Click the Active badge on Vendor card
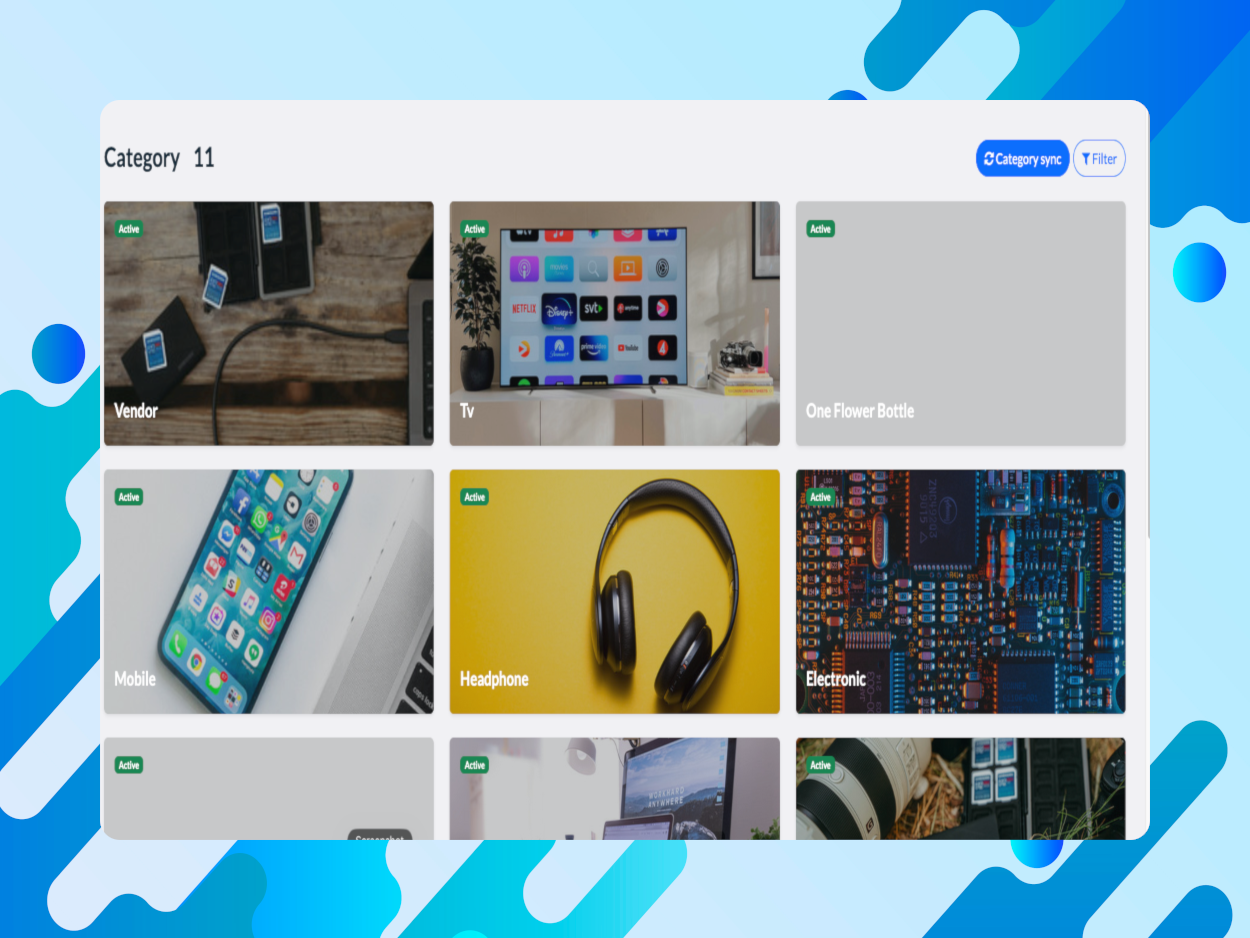This screenshot has height=938, width=1250. (x=129, y=229)
